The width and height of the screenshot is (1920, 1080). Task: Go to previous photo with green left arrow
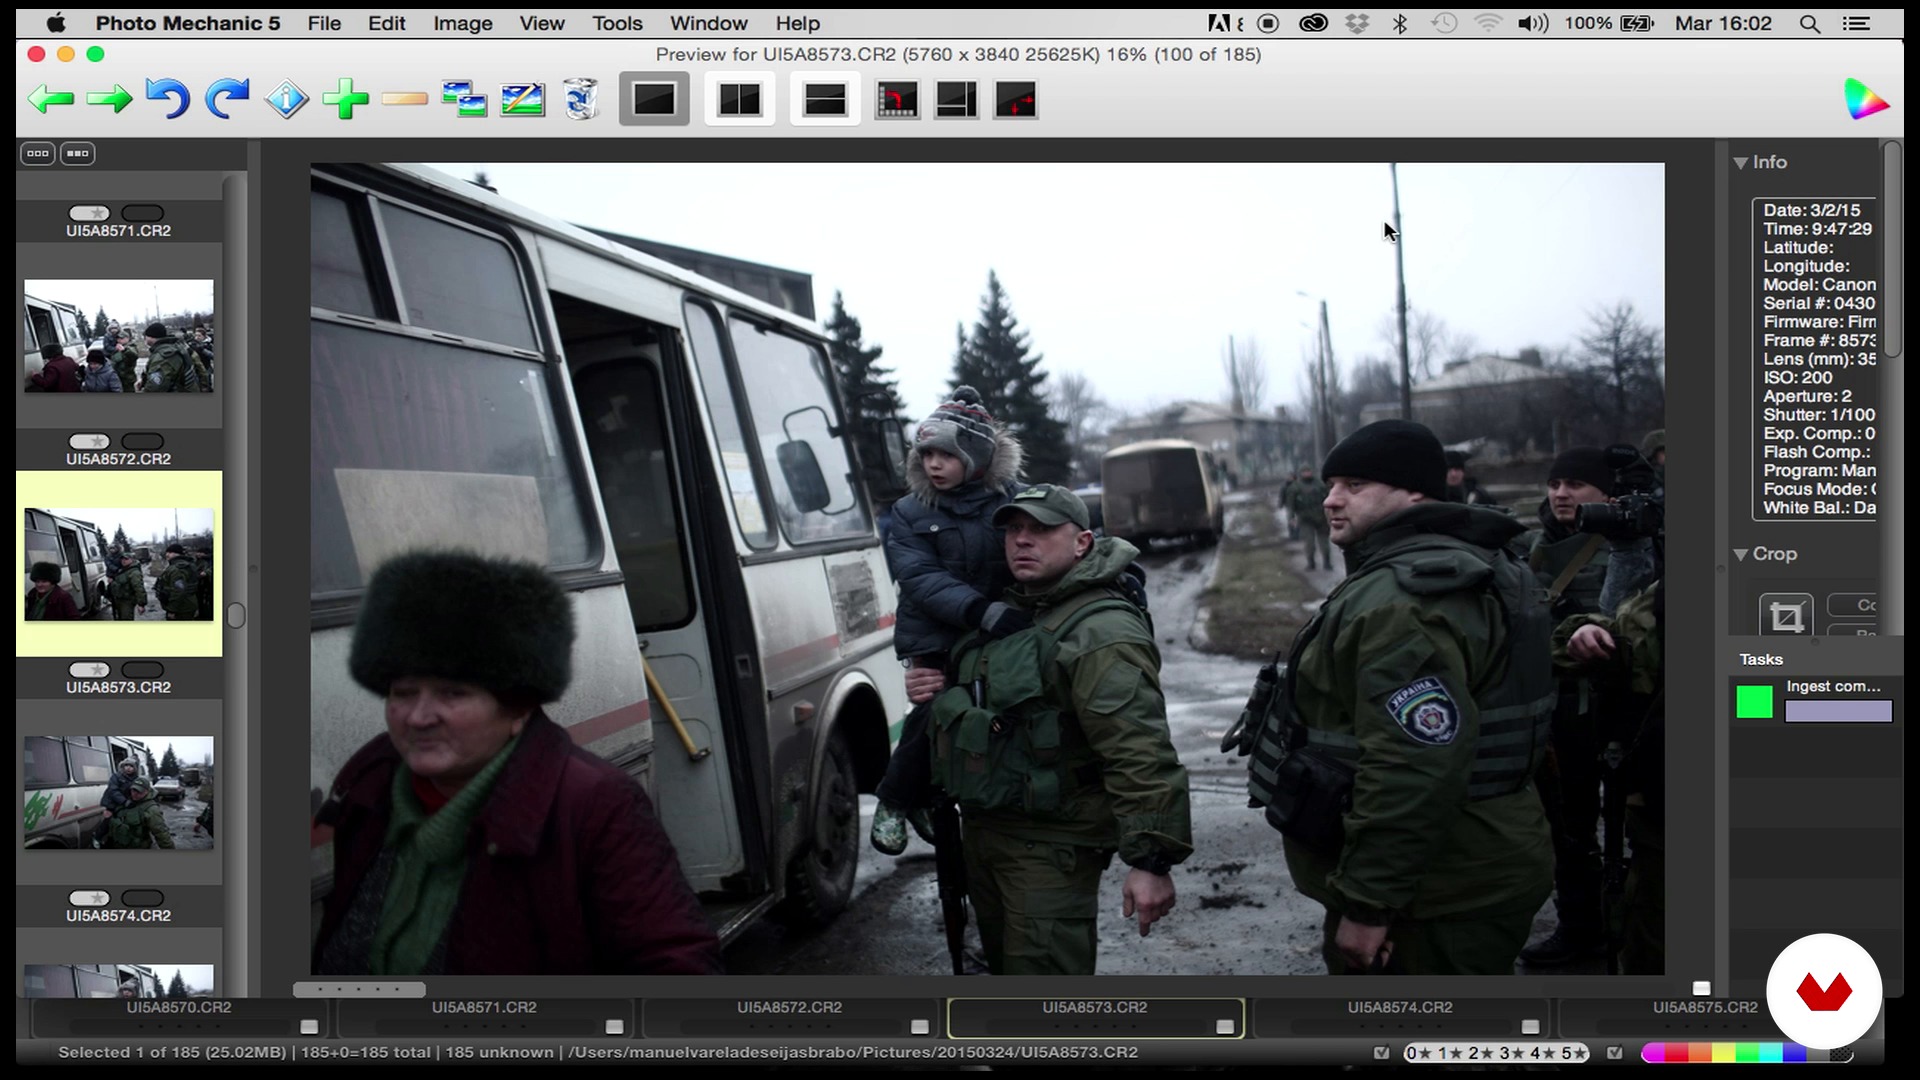tap(51, 99)
